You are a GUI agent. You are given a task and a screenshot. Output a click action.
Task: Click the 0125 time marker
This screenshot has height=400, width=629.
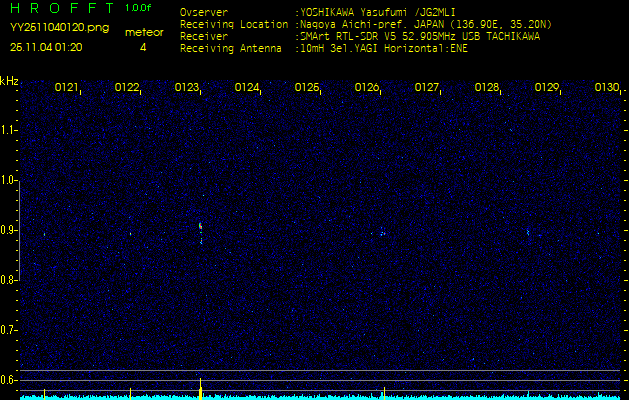point(307,88)
